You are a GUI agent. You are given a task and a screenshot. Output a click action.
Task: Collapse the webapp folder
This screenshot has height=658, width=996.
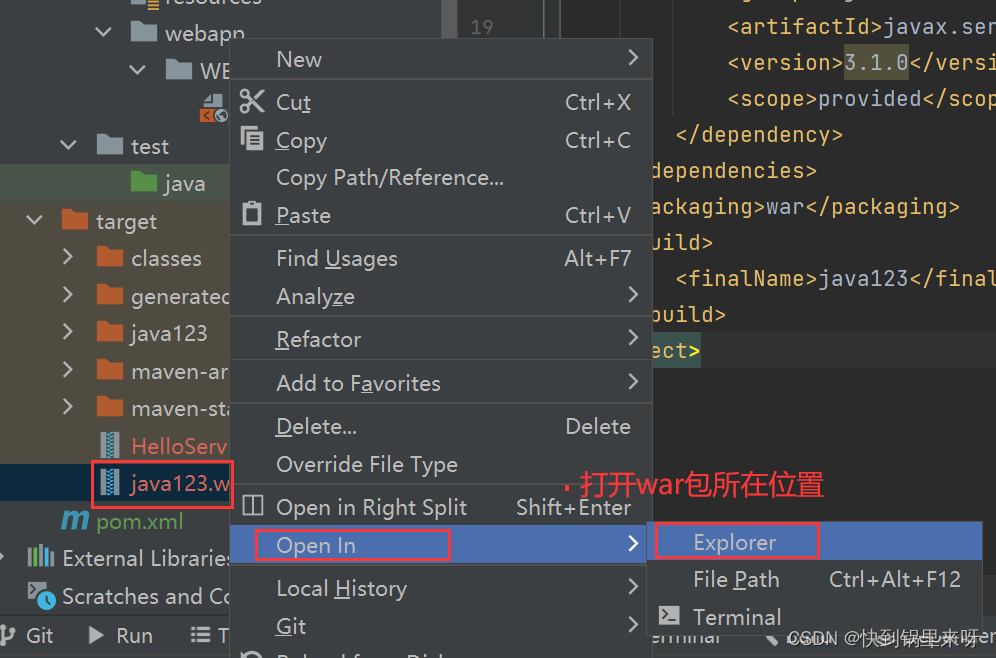[x=103, y=32]
